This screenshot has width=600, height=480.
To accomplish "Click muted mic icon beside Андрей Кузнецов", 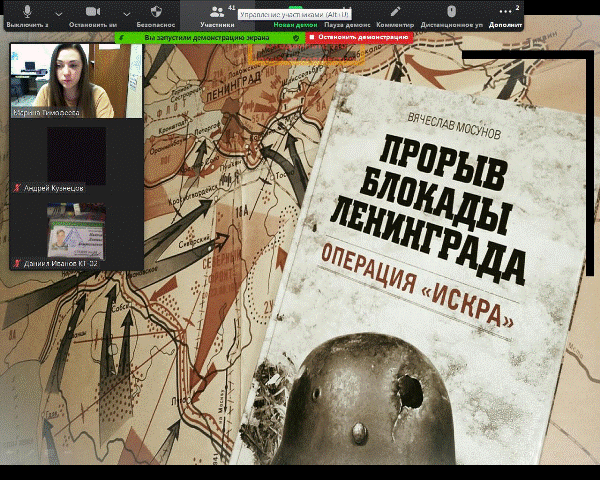I will click(x=16, y=187).
